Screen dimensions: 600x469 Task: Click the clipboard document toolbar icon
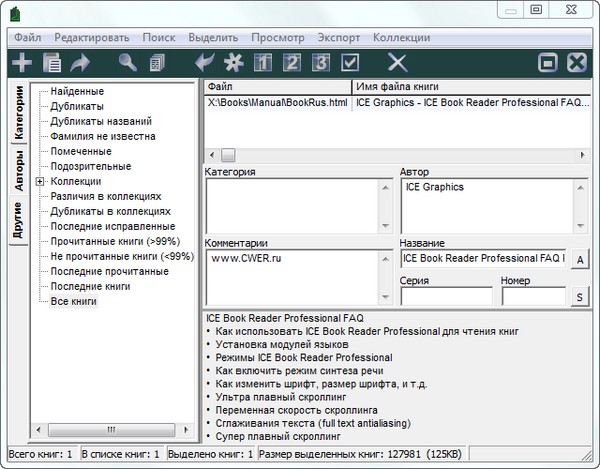pos(51,63)
